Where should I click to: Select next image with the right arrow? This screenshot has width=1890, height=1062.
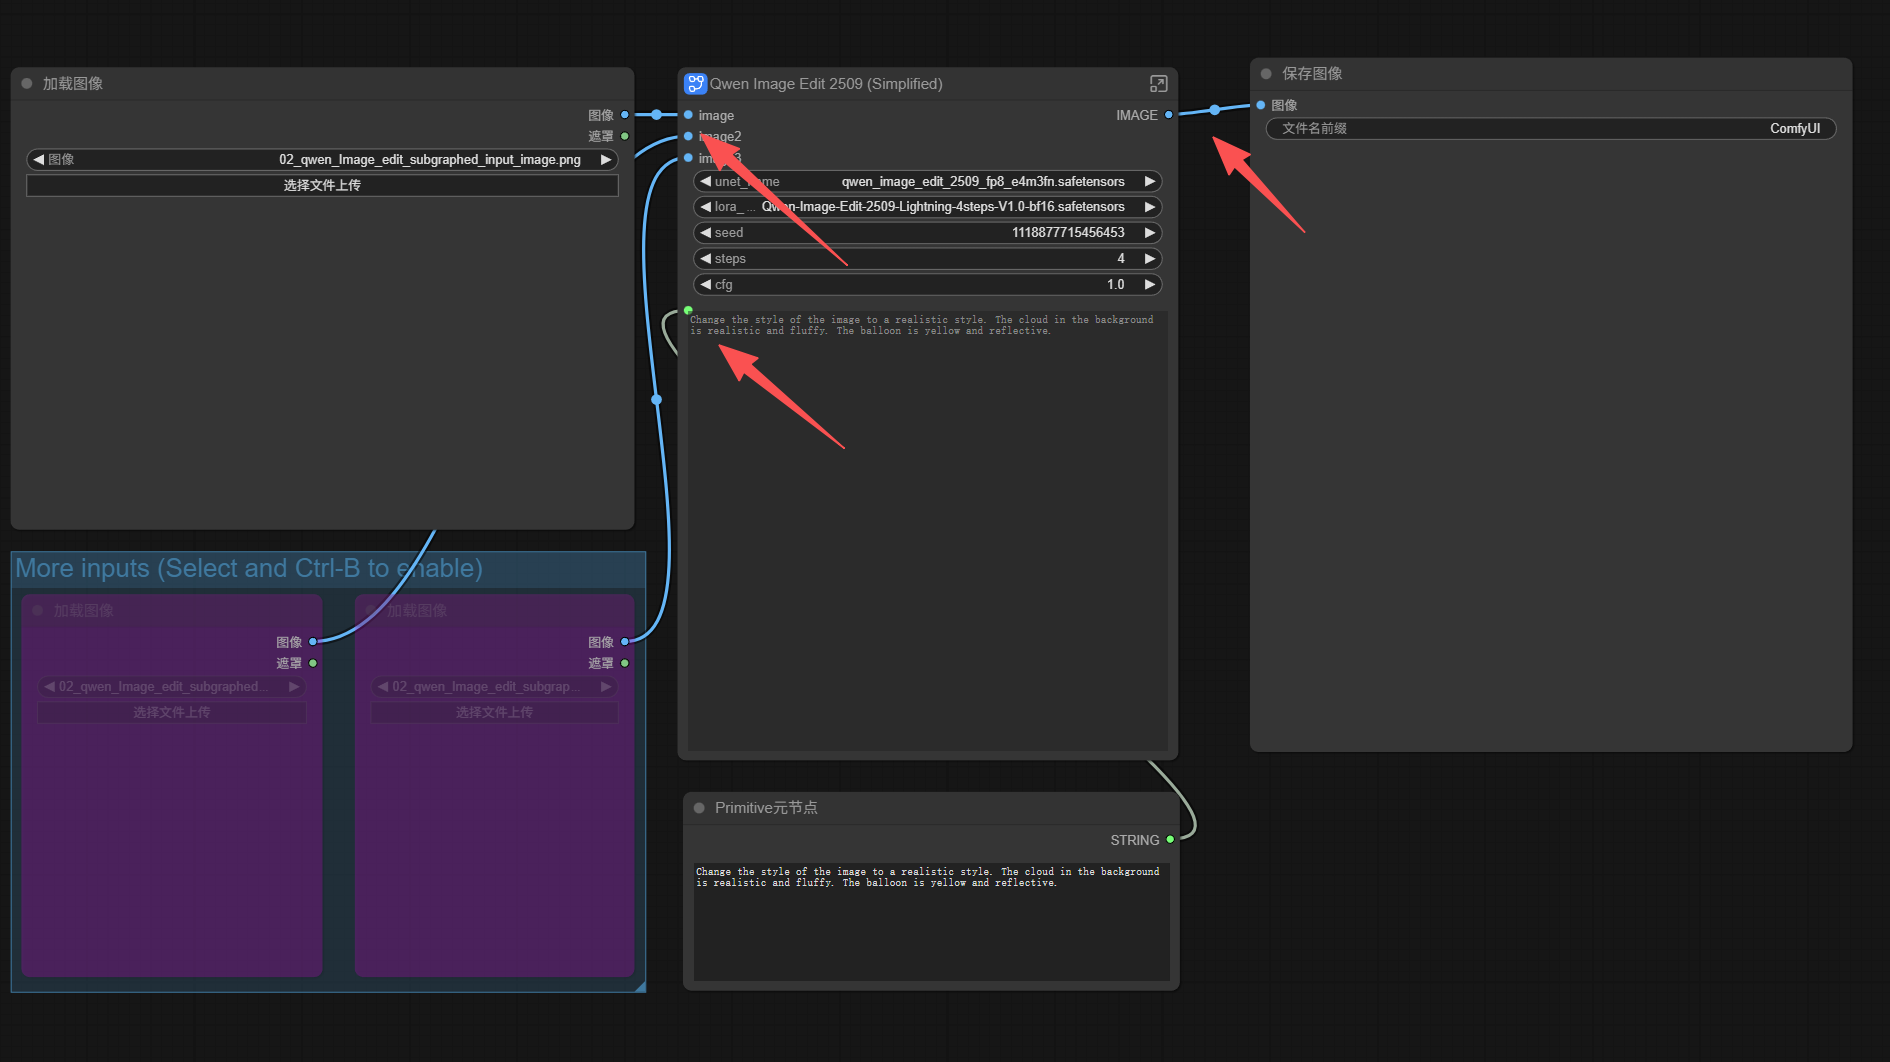pyautogui.click(x=606, y=160)
